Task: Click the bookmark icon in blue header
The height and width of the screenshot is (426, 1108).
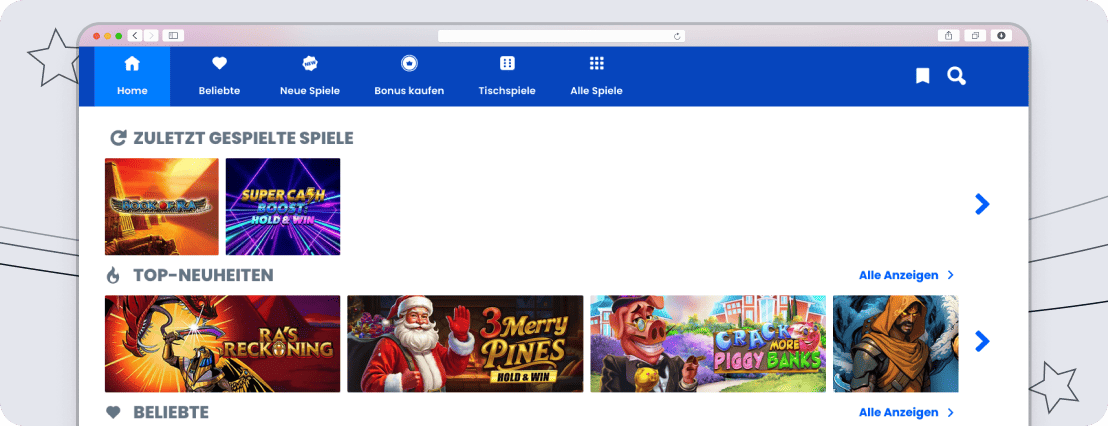Action: [x=922, y=76]
